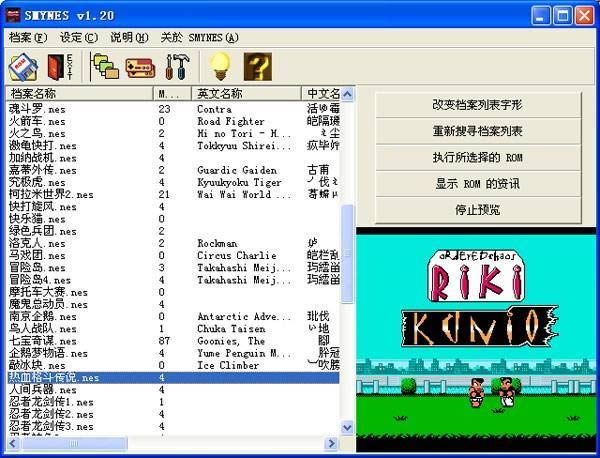Click the SMYNES title bar app icon

(13, 15)
